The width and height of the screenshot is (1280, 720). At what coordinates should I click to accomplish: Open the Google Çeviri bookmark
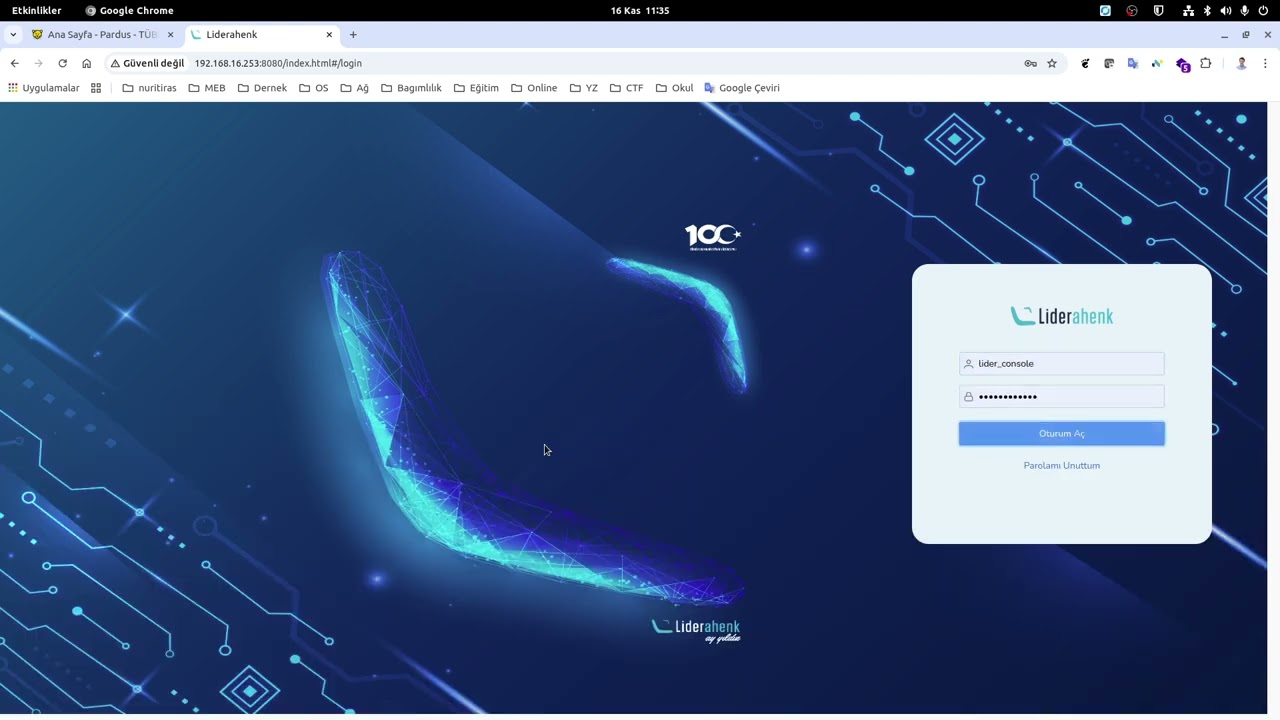click(x=741, y=88)
